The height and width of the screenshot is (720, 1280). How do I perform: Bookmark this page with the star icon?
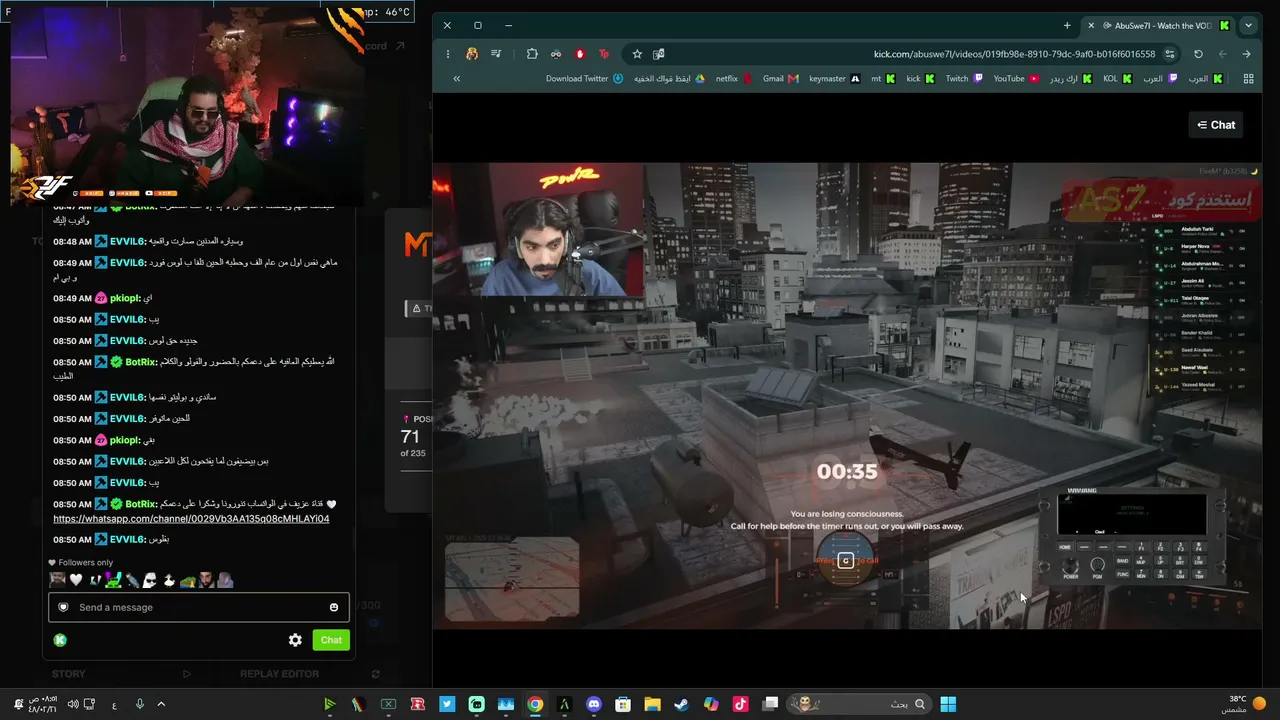(x=637, y=54)
